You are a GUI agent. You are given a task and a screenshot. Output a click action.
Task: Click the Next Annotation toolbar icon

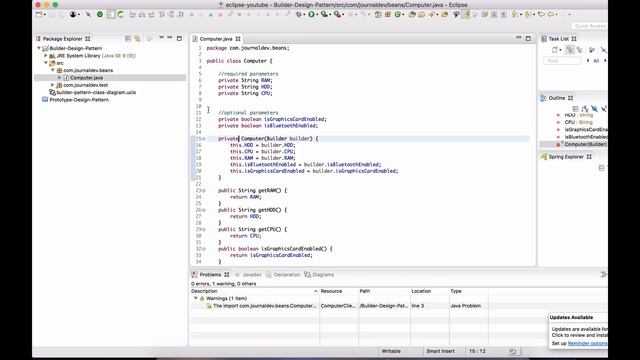coord(514,14)
